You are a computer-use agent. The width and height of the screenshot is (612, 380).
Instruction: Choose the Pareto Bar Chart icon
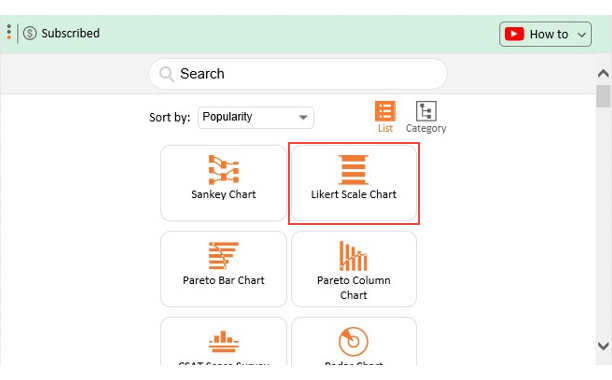pyautogui.click(x=223, y=256)
